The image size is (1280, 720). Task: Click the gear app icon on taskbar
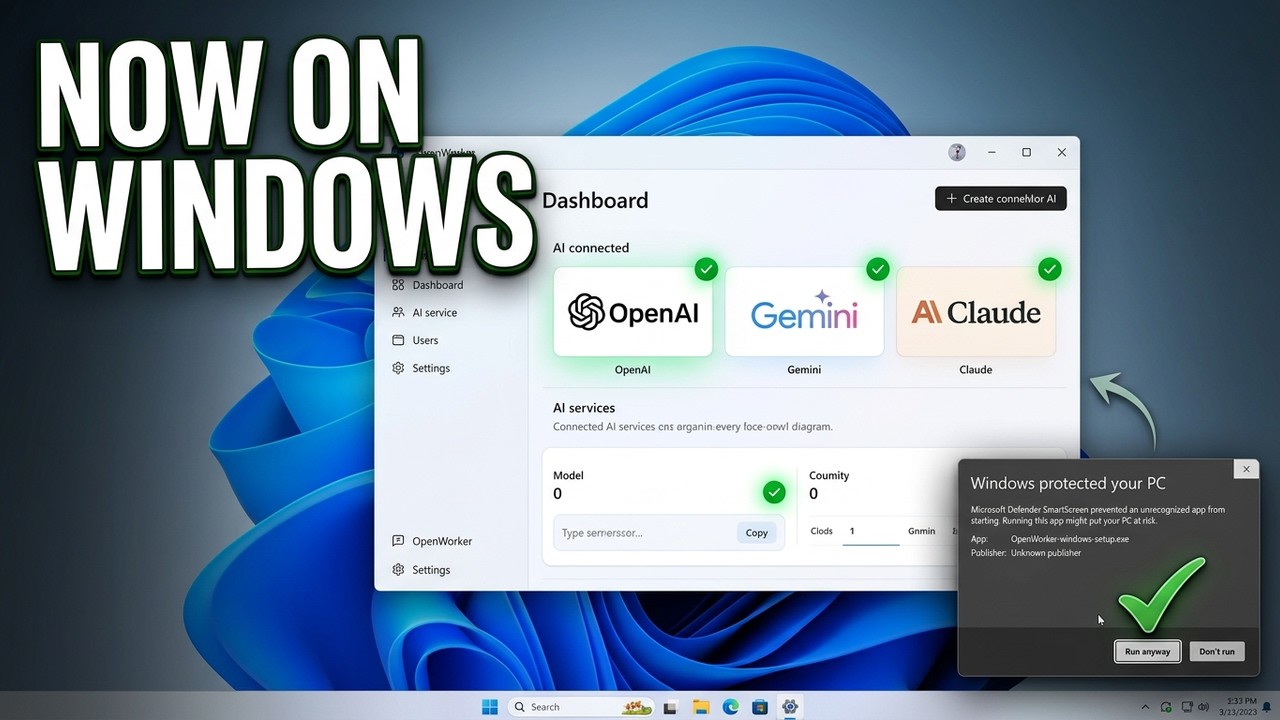(790, 707)
